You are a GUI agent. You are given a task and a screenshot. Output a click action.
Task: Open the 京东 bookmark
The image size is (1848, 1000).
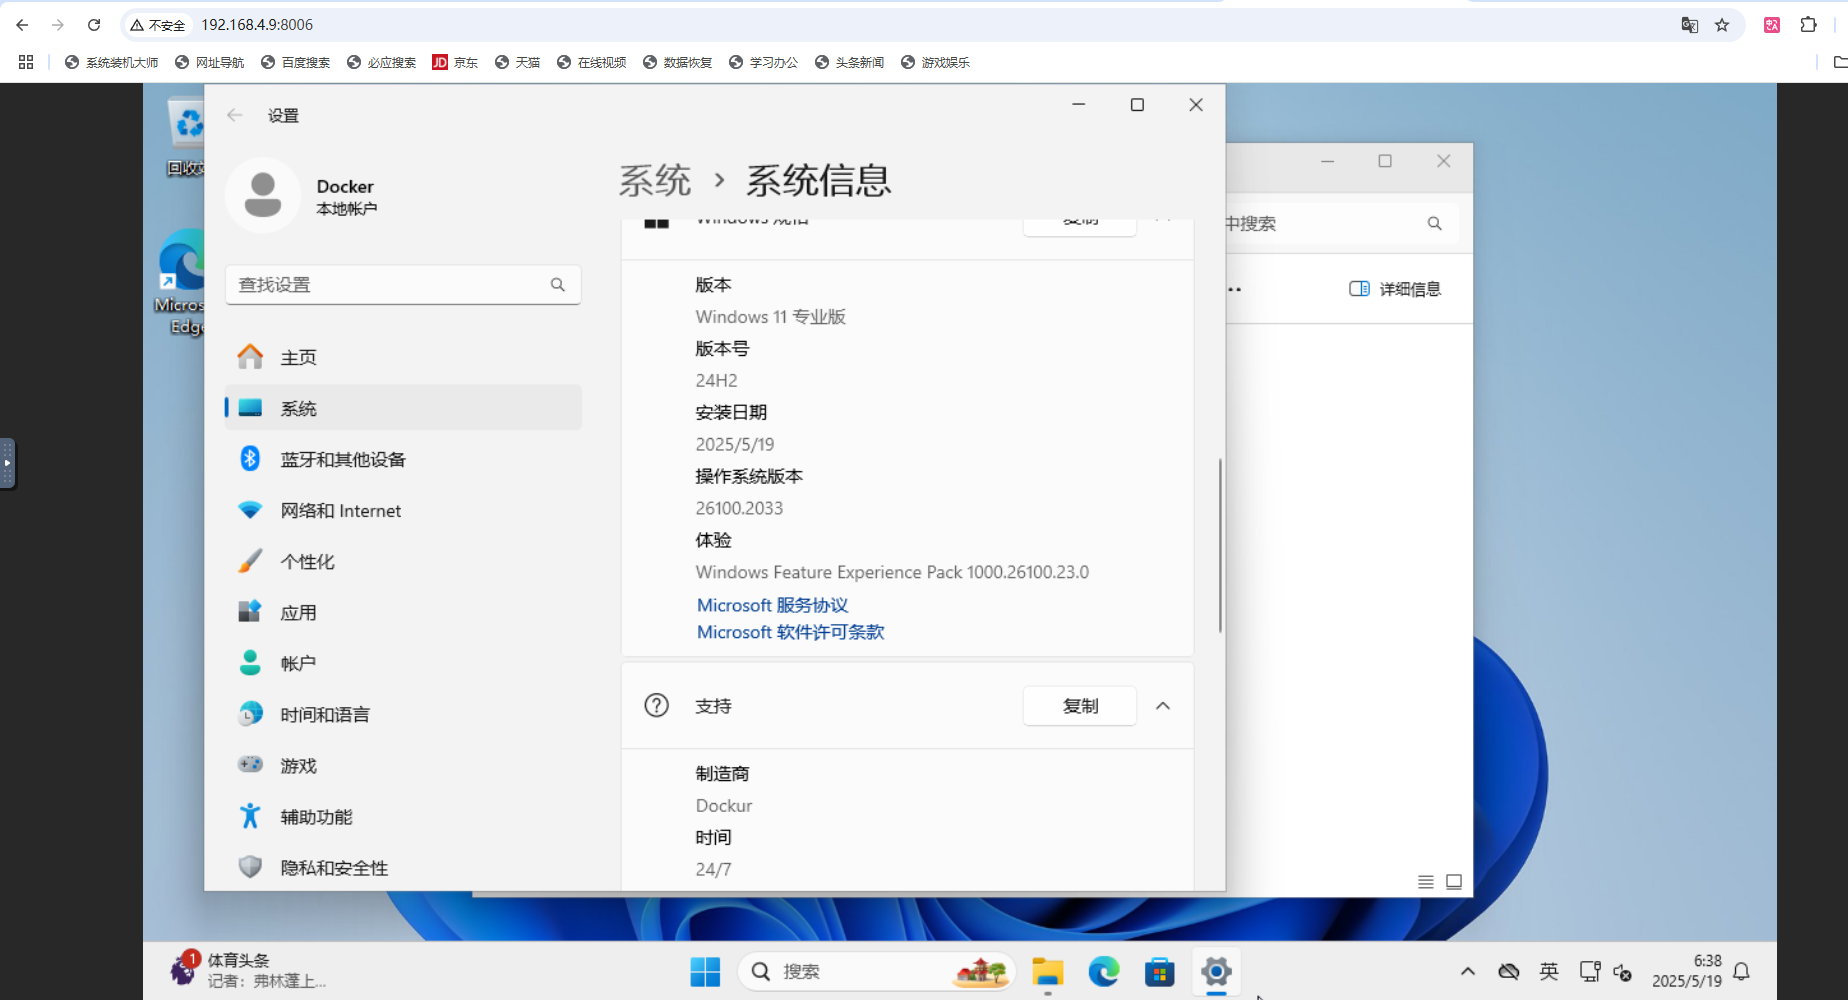pyautogui.click(x=455, y=62)
